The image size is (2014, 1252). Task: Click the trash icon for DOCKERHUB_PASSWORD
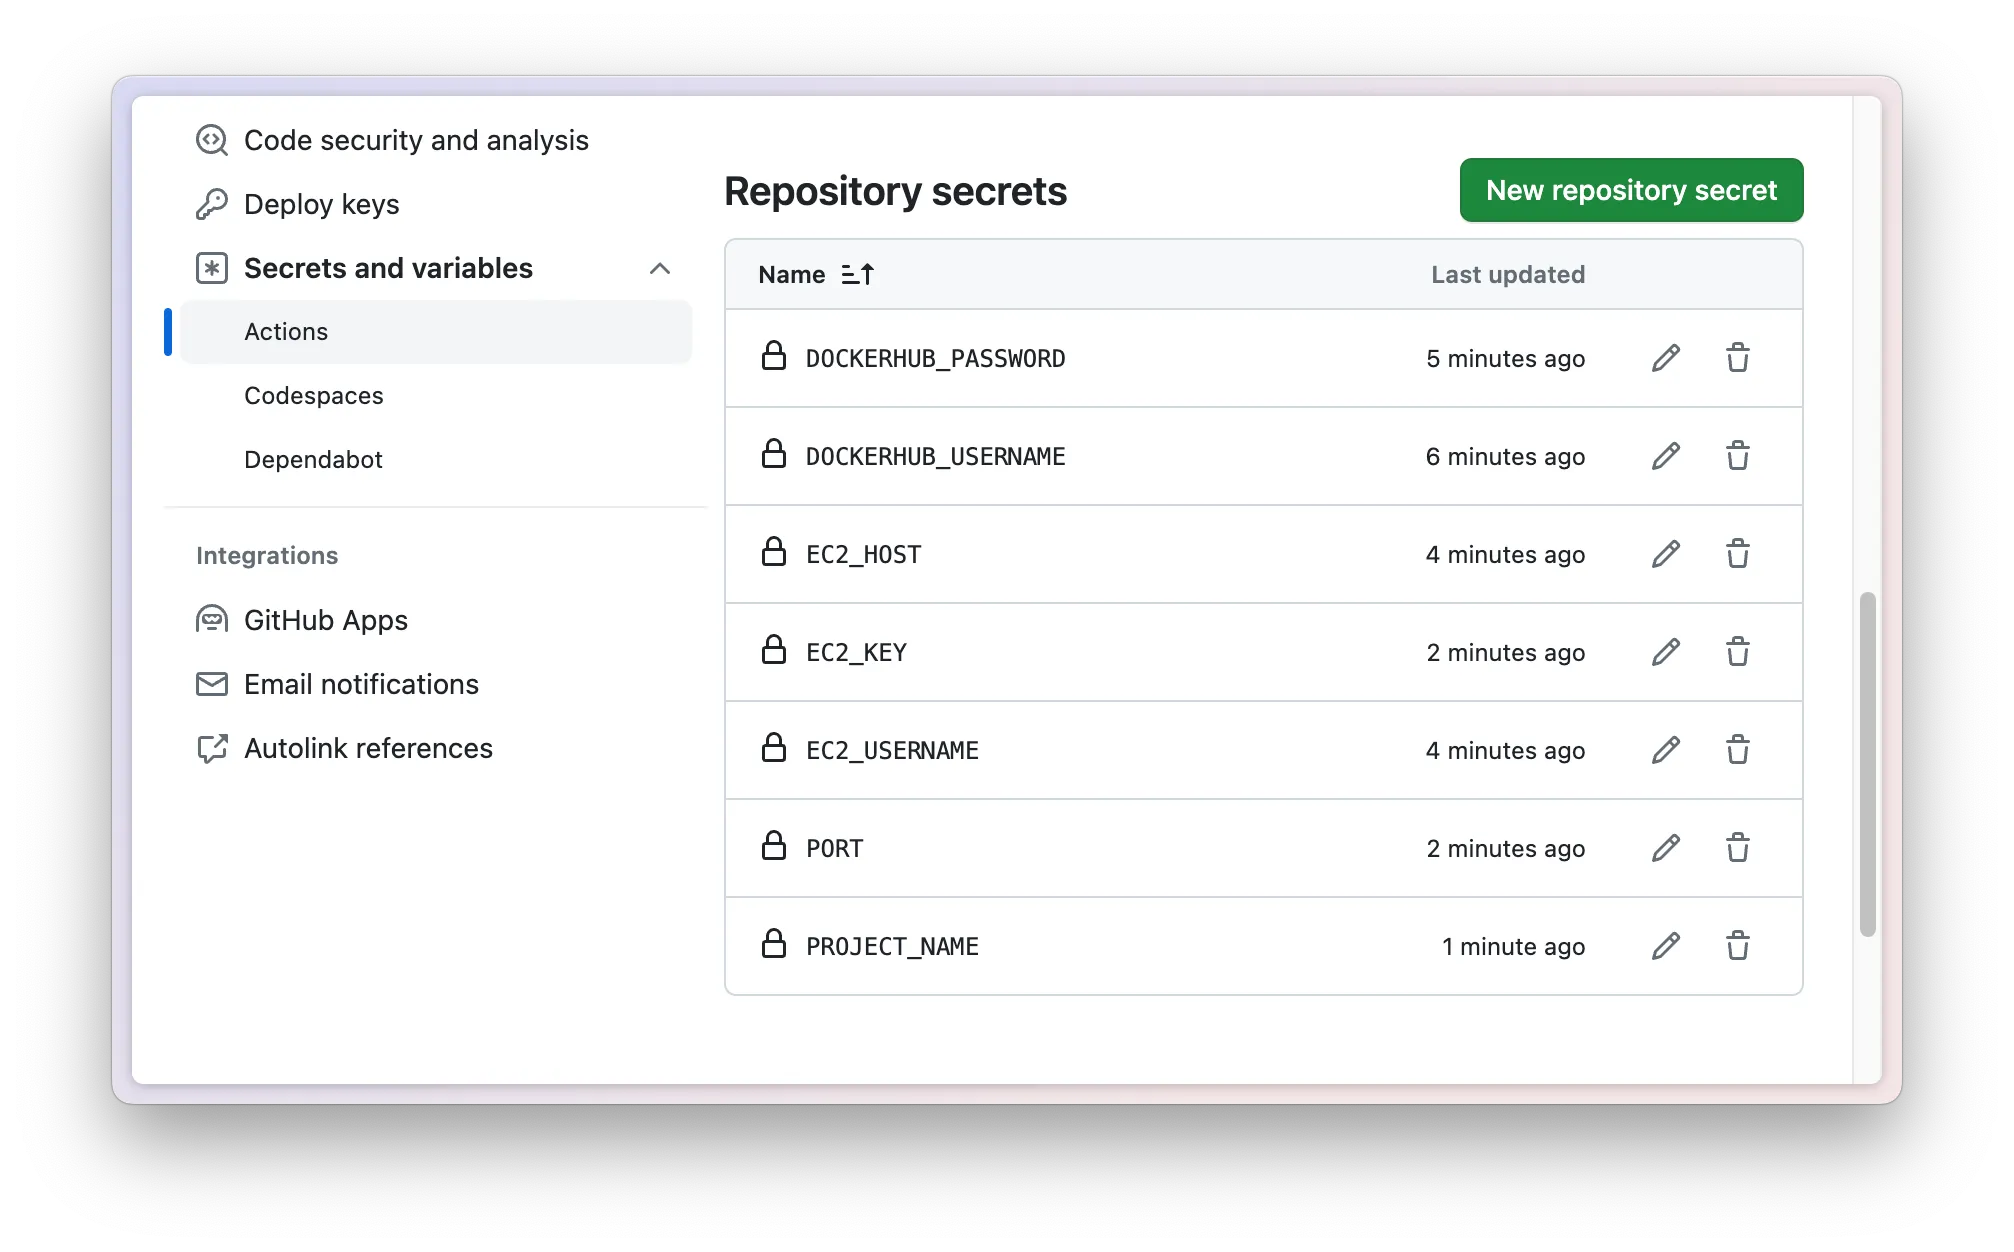(x=1737, y=358)
